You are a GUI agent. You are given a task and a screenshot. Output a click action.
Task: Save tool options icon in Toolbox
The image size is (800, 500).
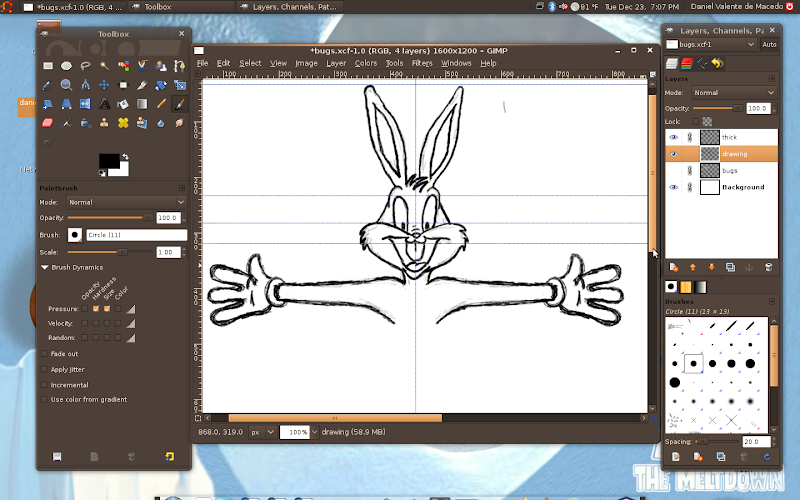(x=57, y=457)
